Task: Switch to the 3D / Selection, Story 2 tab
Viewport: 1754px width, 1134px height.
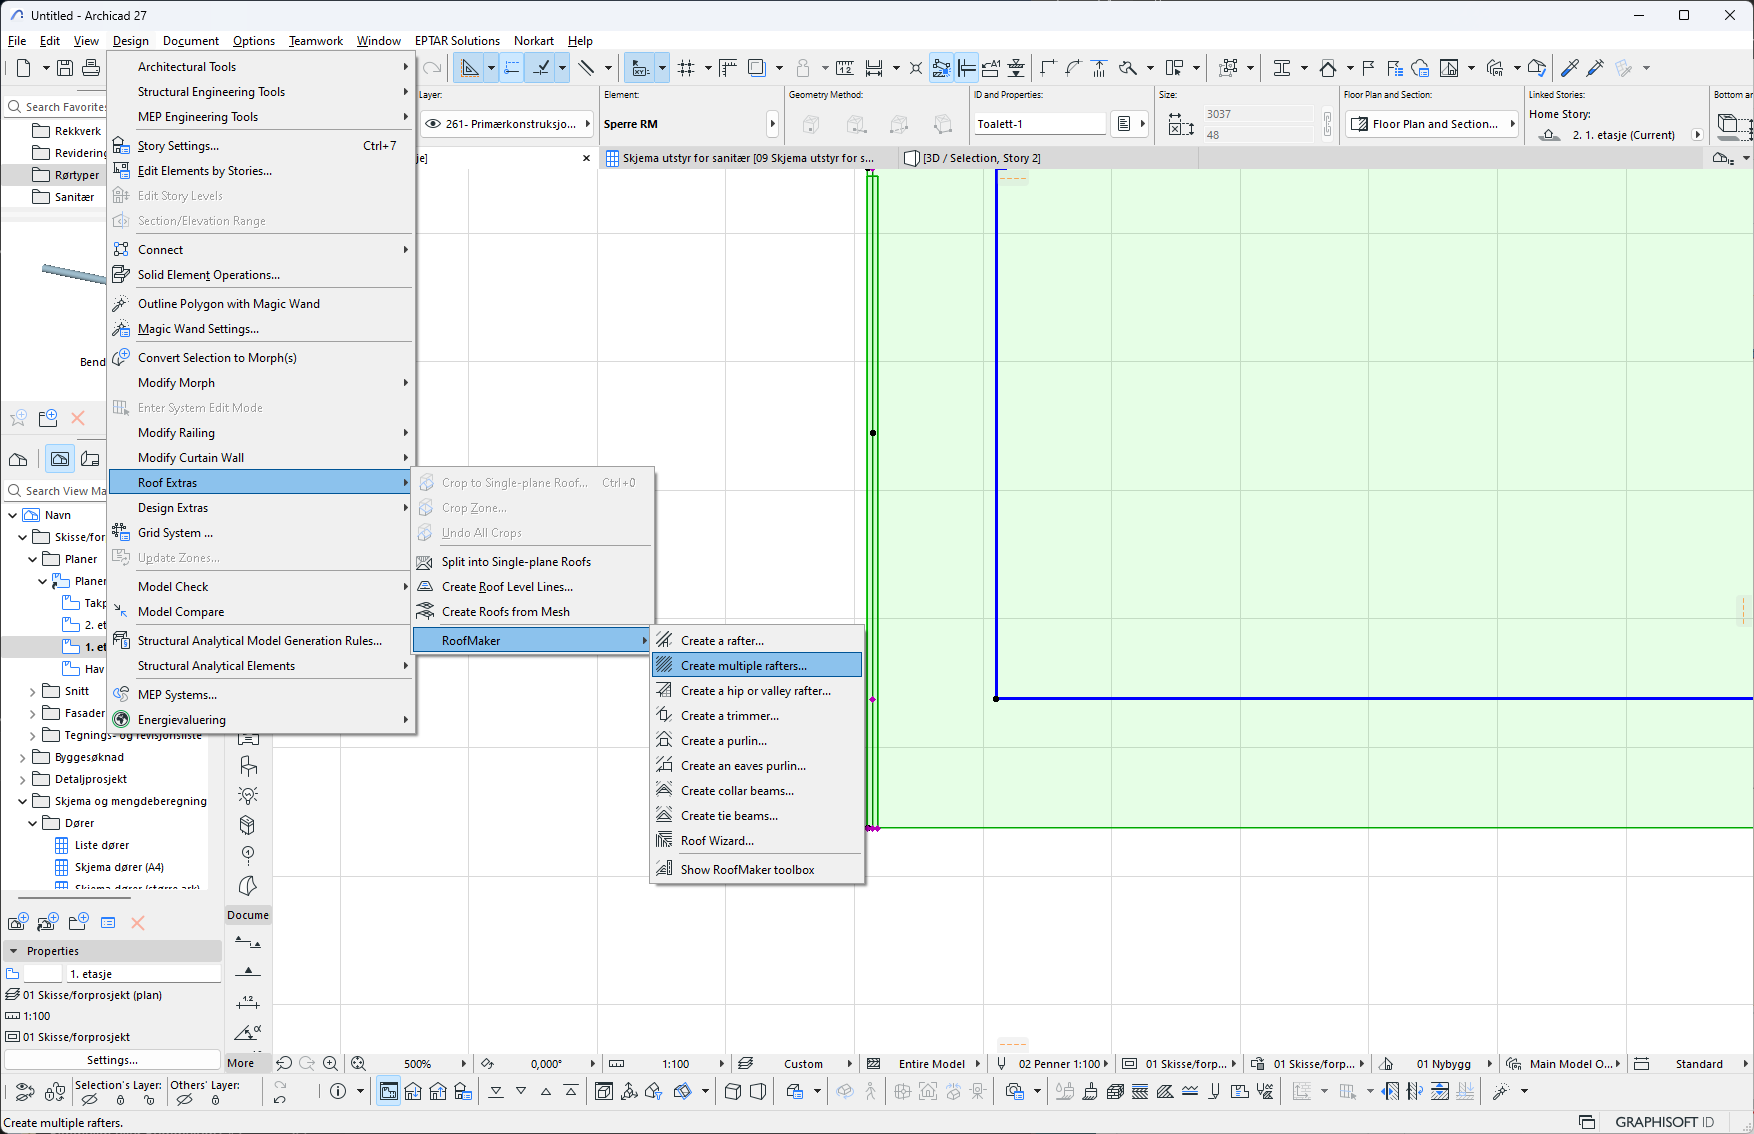Action: click(x=980, y=158)
